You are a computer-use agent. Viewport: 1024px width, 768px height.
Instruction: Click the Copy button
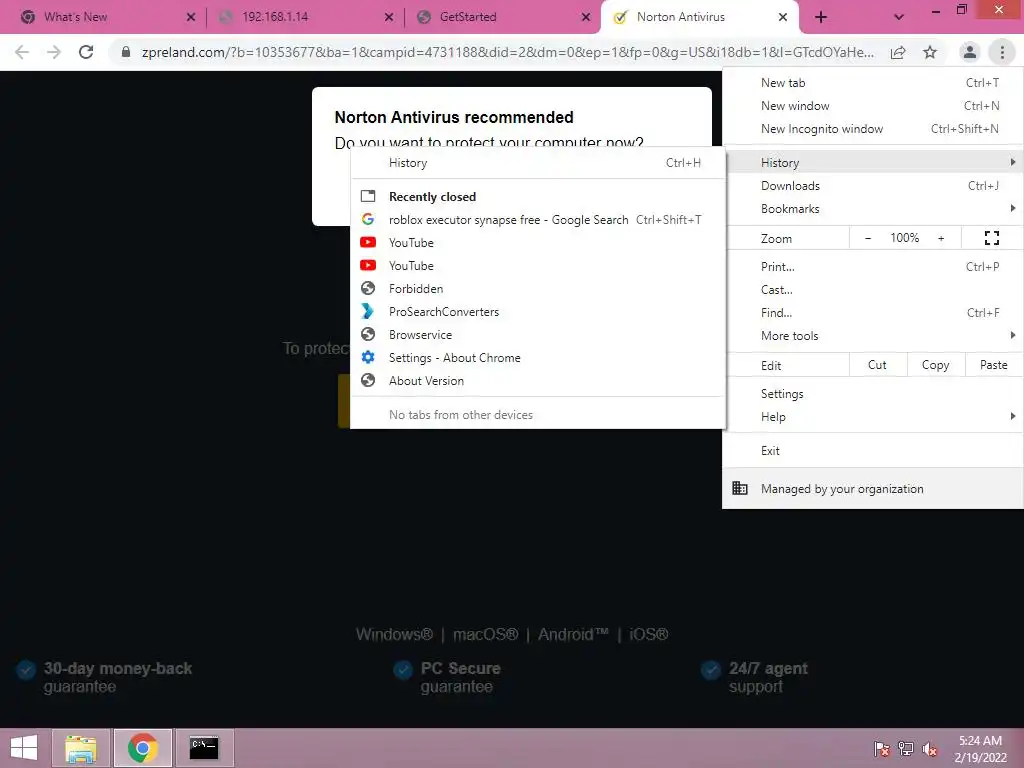pyautogui.click(x=935, y=365)
